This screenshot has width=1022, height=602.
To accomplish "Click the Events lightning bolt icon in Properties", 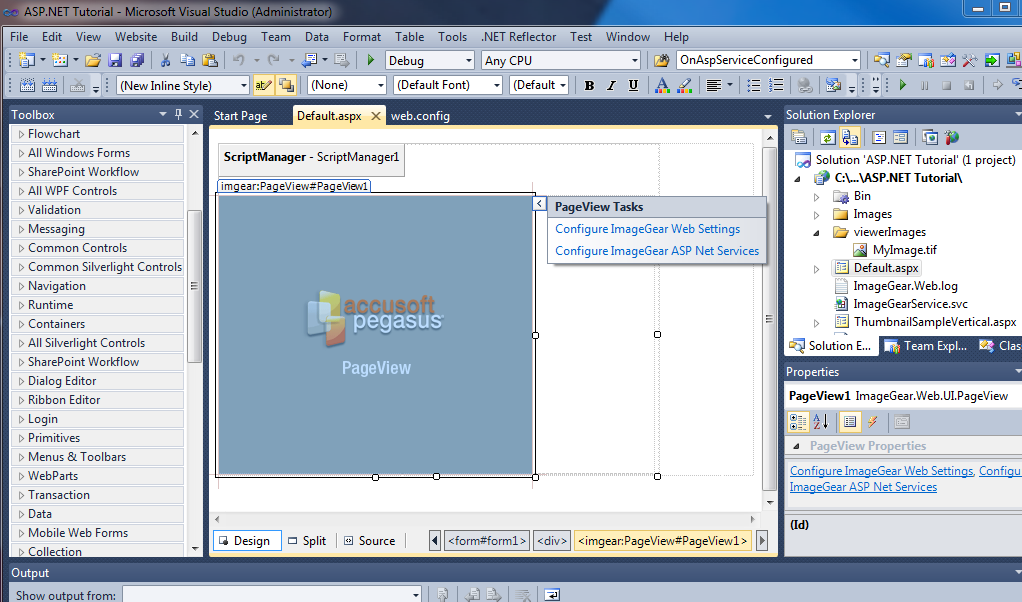I will pos(872,422).
